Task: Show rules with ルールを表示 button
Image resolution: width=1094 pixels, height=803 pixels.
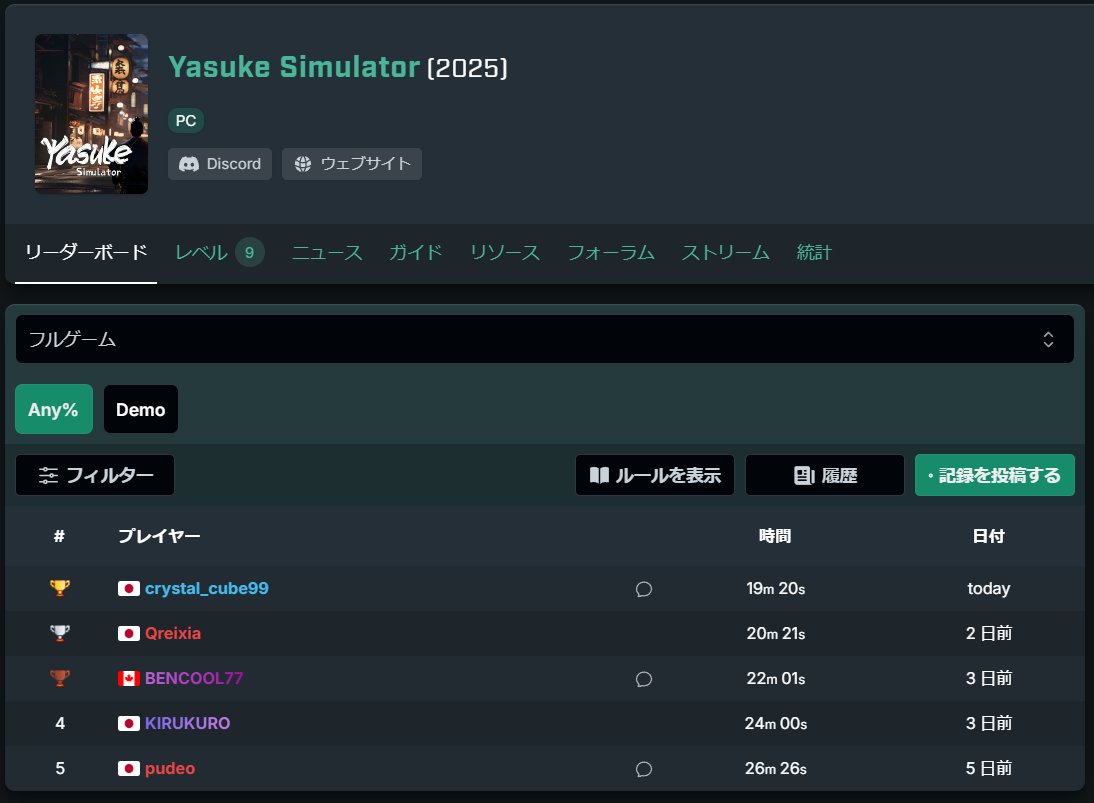Action: coord(654,475)
